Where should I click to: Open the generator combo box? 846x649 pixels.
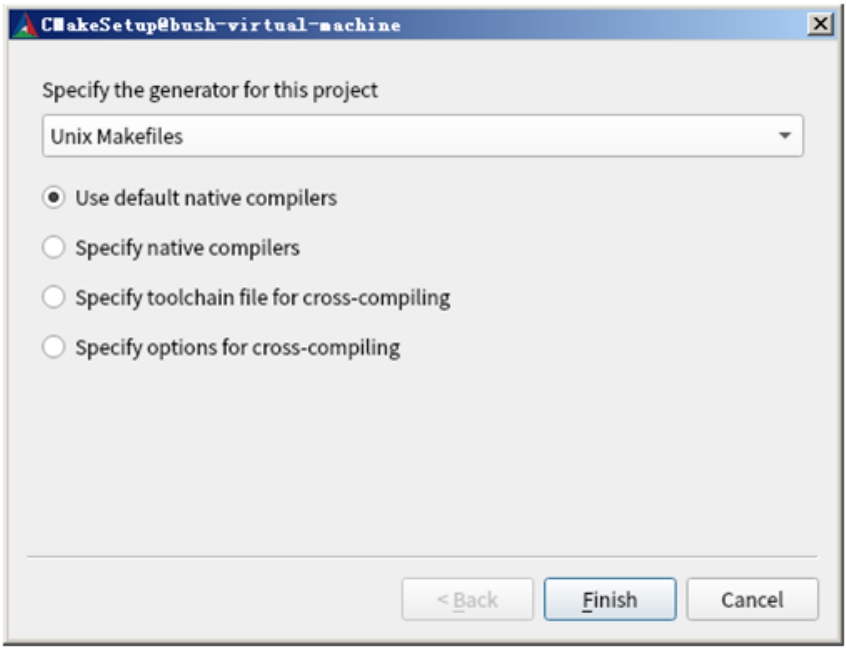coord(421,136)
